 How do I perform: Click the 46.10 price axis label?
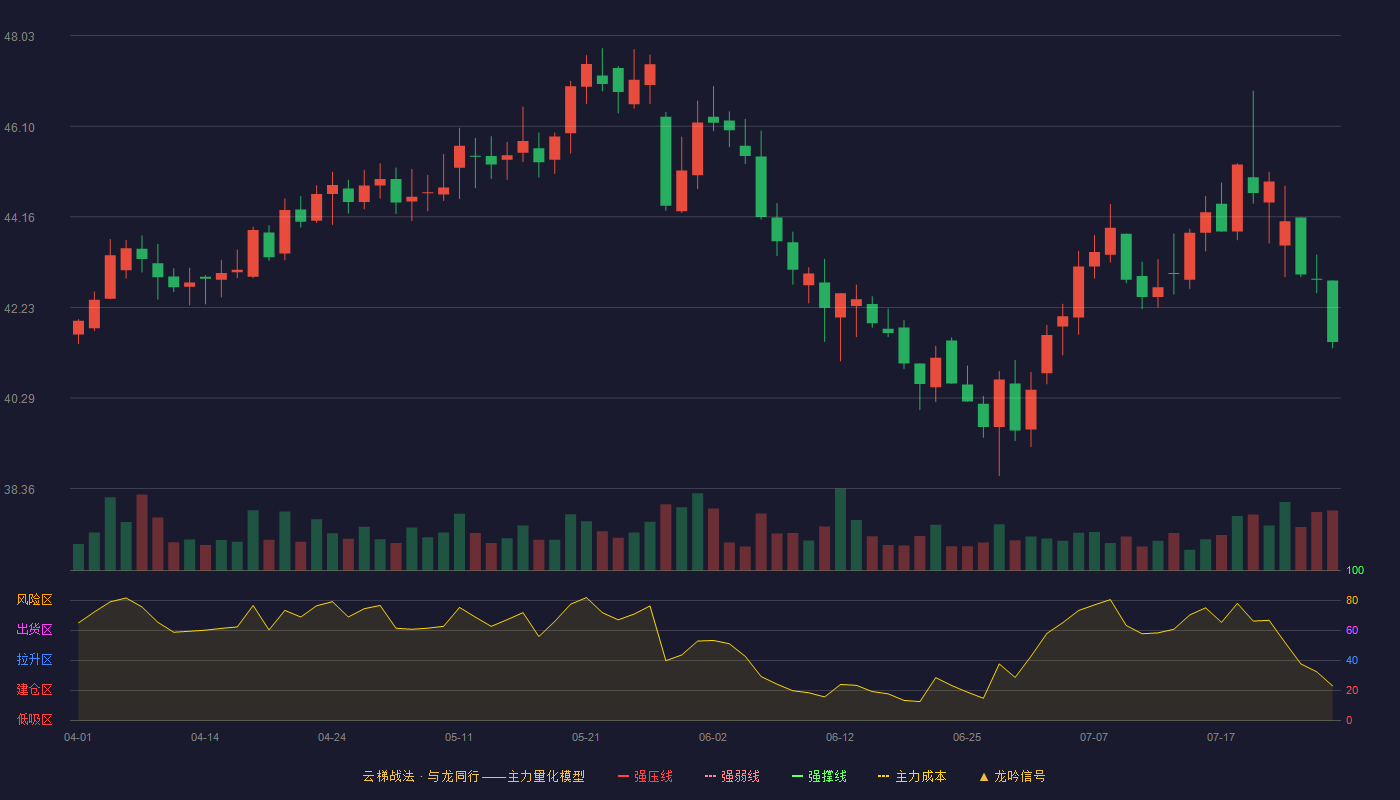pos(20,127)
